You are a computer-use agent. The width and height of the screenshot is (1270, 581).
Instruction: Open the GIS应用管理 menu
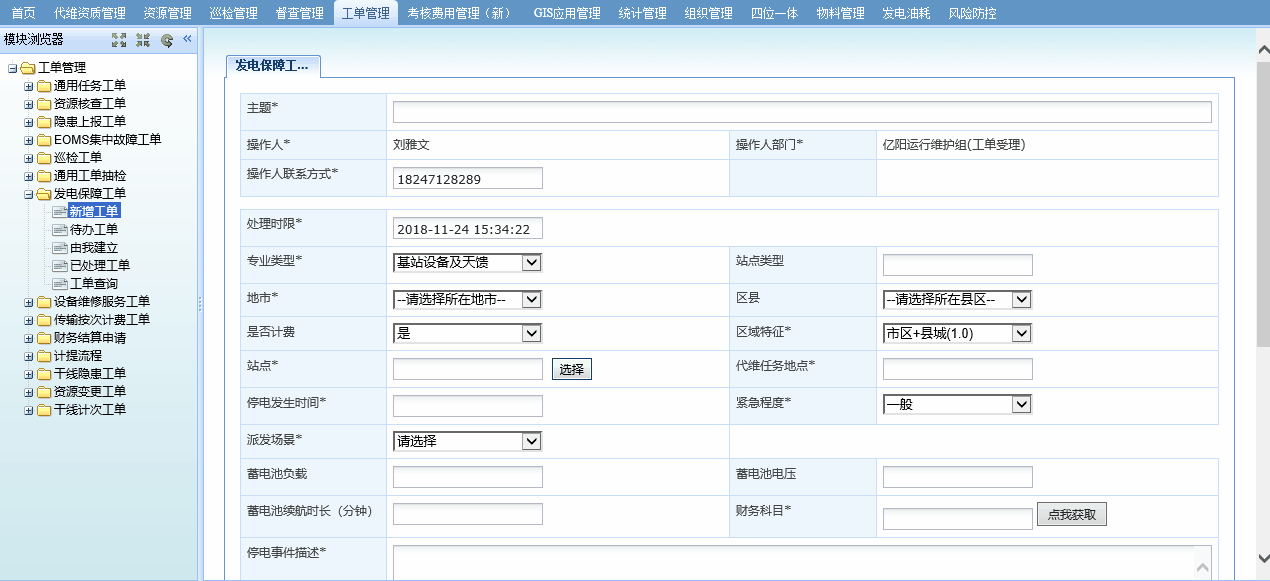coord(567,13)
